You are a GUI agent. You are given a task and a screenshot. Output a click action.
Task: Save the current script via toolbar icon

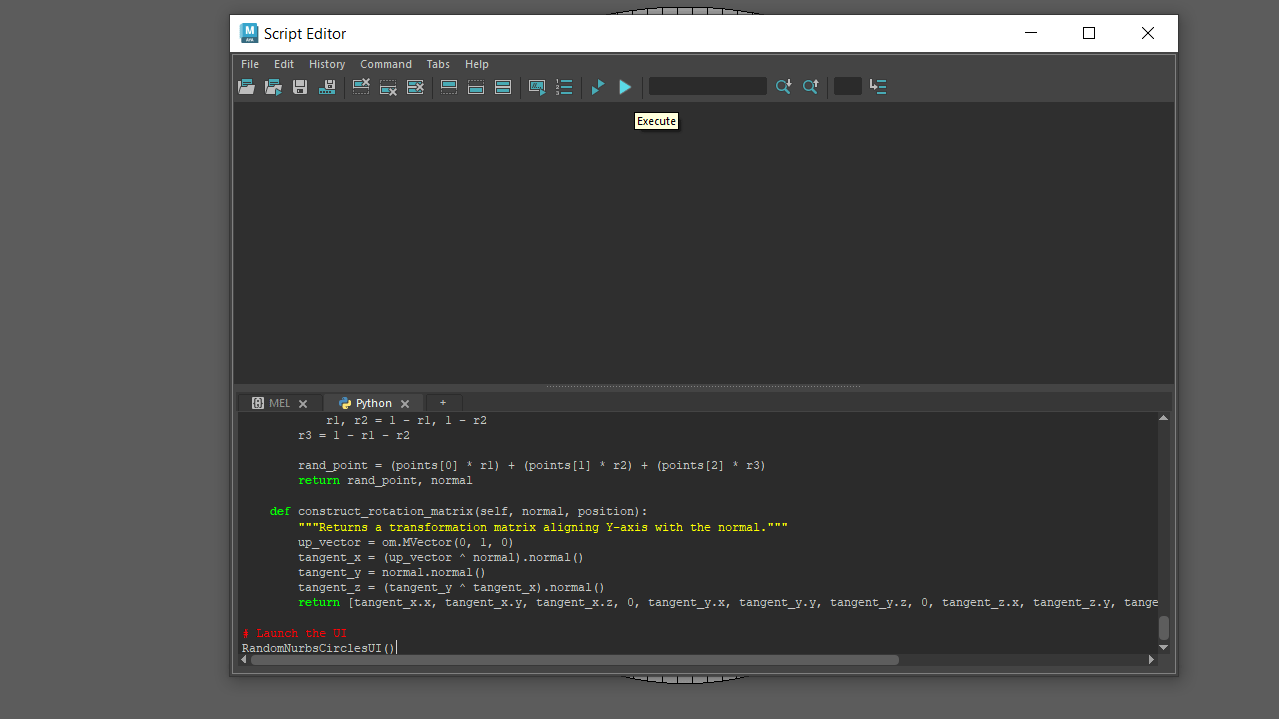(299, 86)
